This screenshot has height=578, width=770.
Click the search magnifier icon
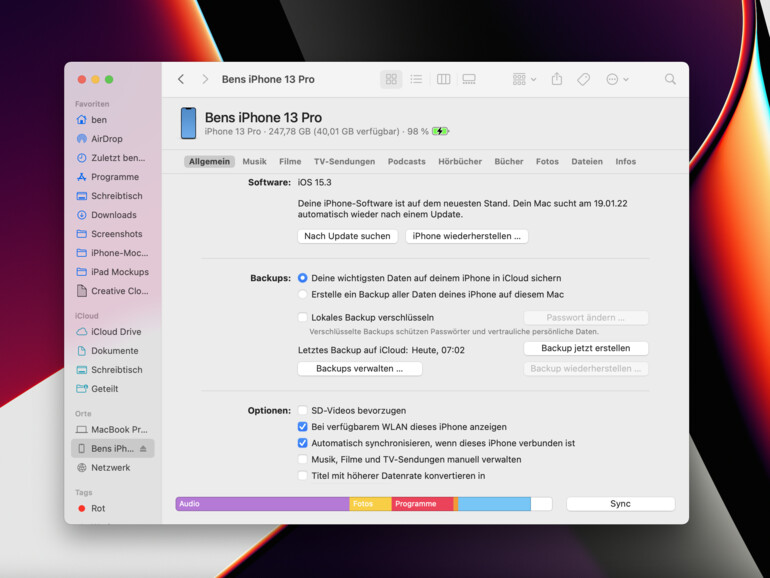tap(670, 79)
